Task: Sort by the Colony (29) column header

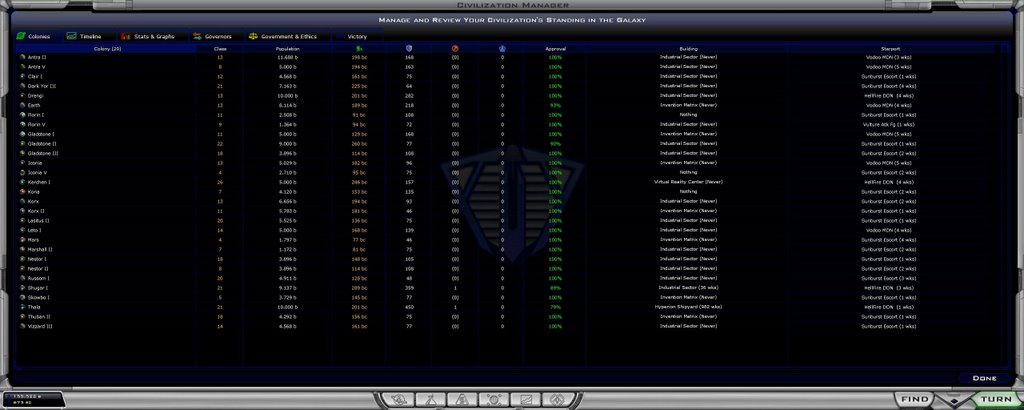Action: [x=106, y=49]
